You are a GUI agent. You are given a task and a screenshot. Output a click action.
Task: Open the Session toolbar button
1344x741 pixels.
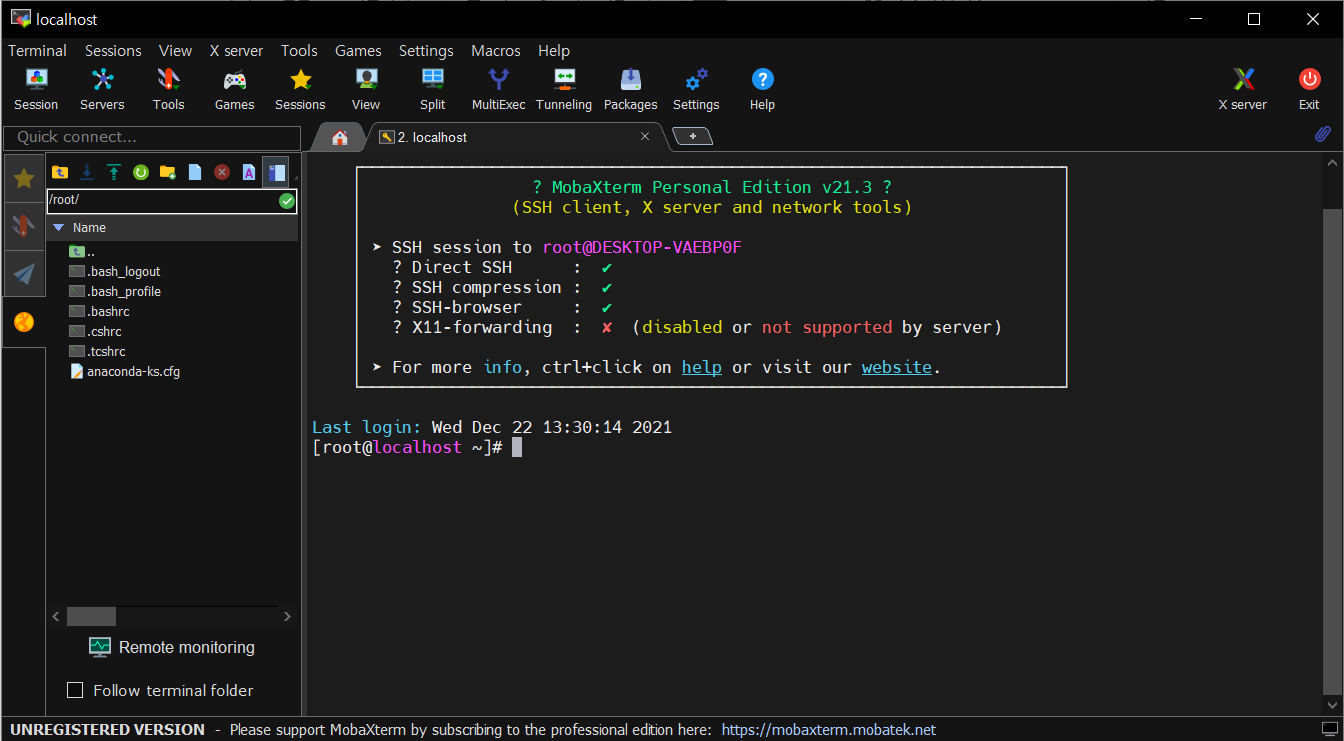coord(36,89)
